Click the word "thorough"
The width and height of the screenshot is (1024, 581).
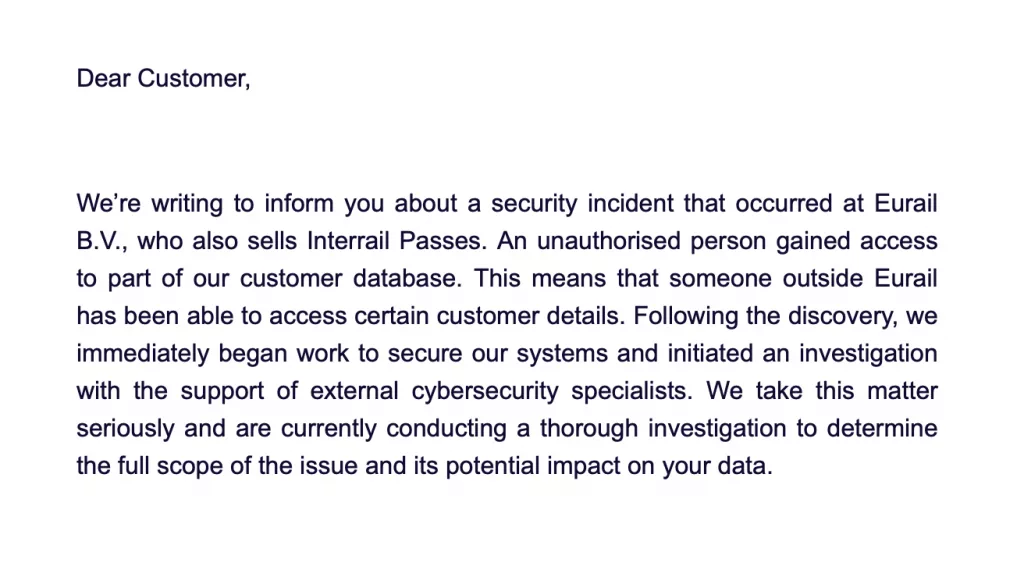589,429
